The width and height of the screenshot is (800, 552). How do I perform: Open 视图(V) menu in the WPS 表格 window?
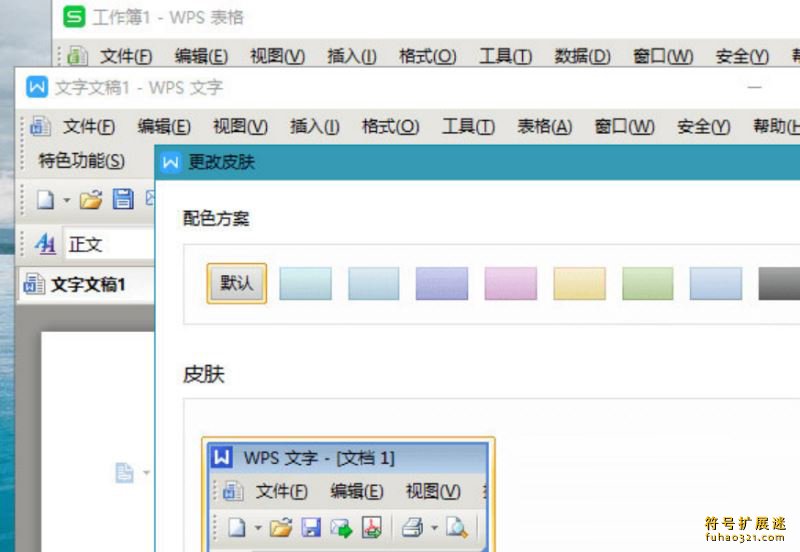coord(277,56)
